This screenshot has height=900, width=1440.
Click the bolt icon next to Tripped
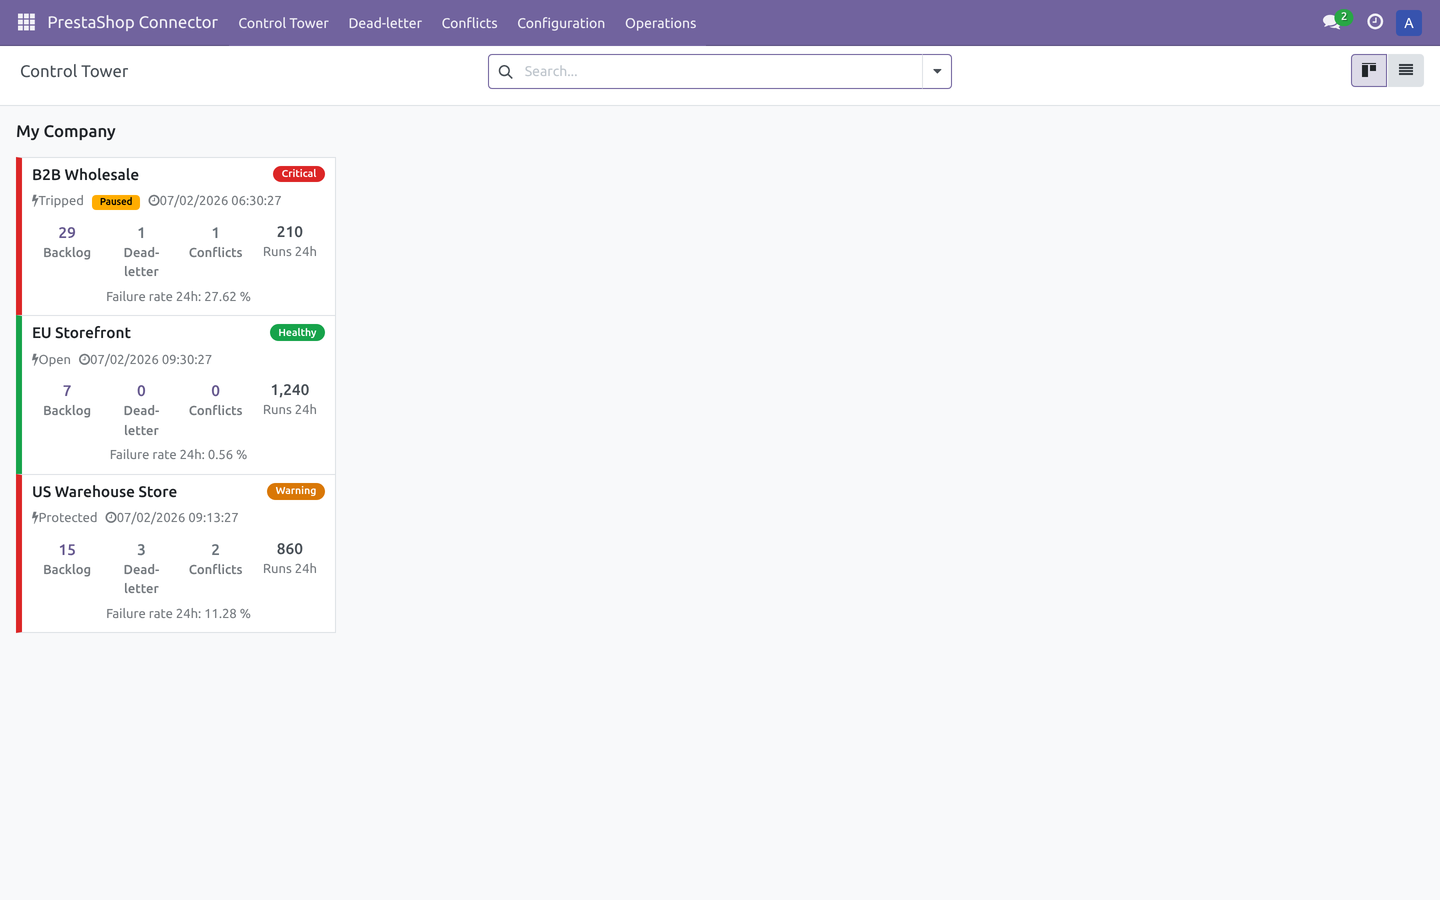point(35,201)
